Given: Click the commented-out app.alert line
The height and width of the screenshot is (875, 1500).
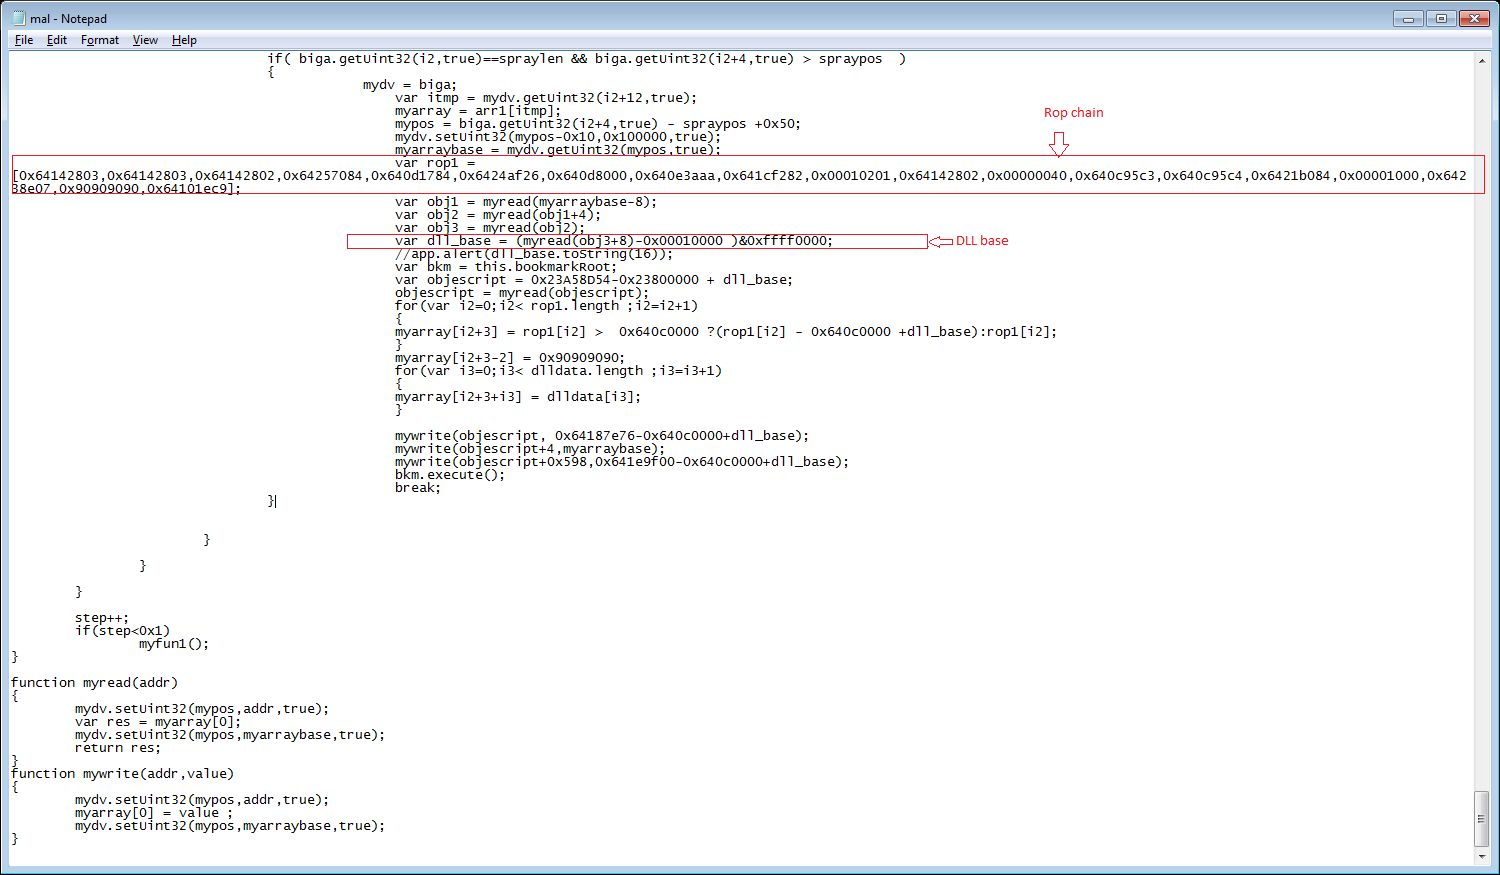Looking at the screenshot, I should 534,254.
